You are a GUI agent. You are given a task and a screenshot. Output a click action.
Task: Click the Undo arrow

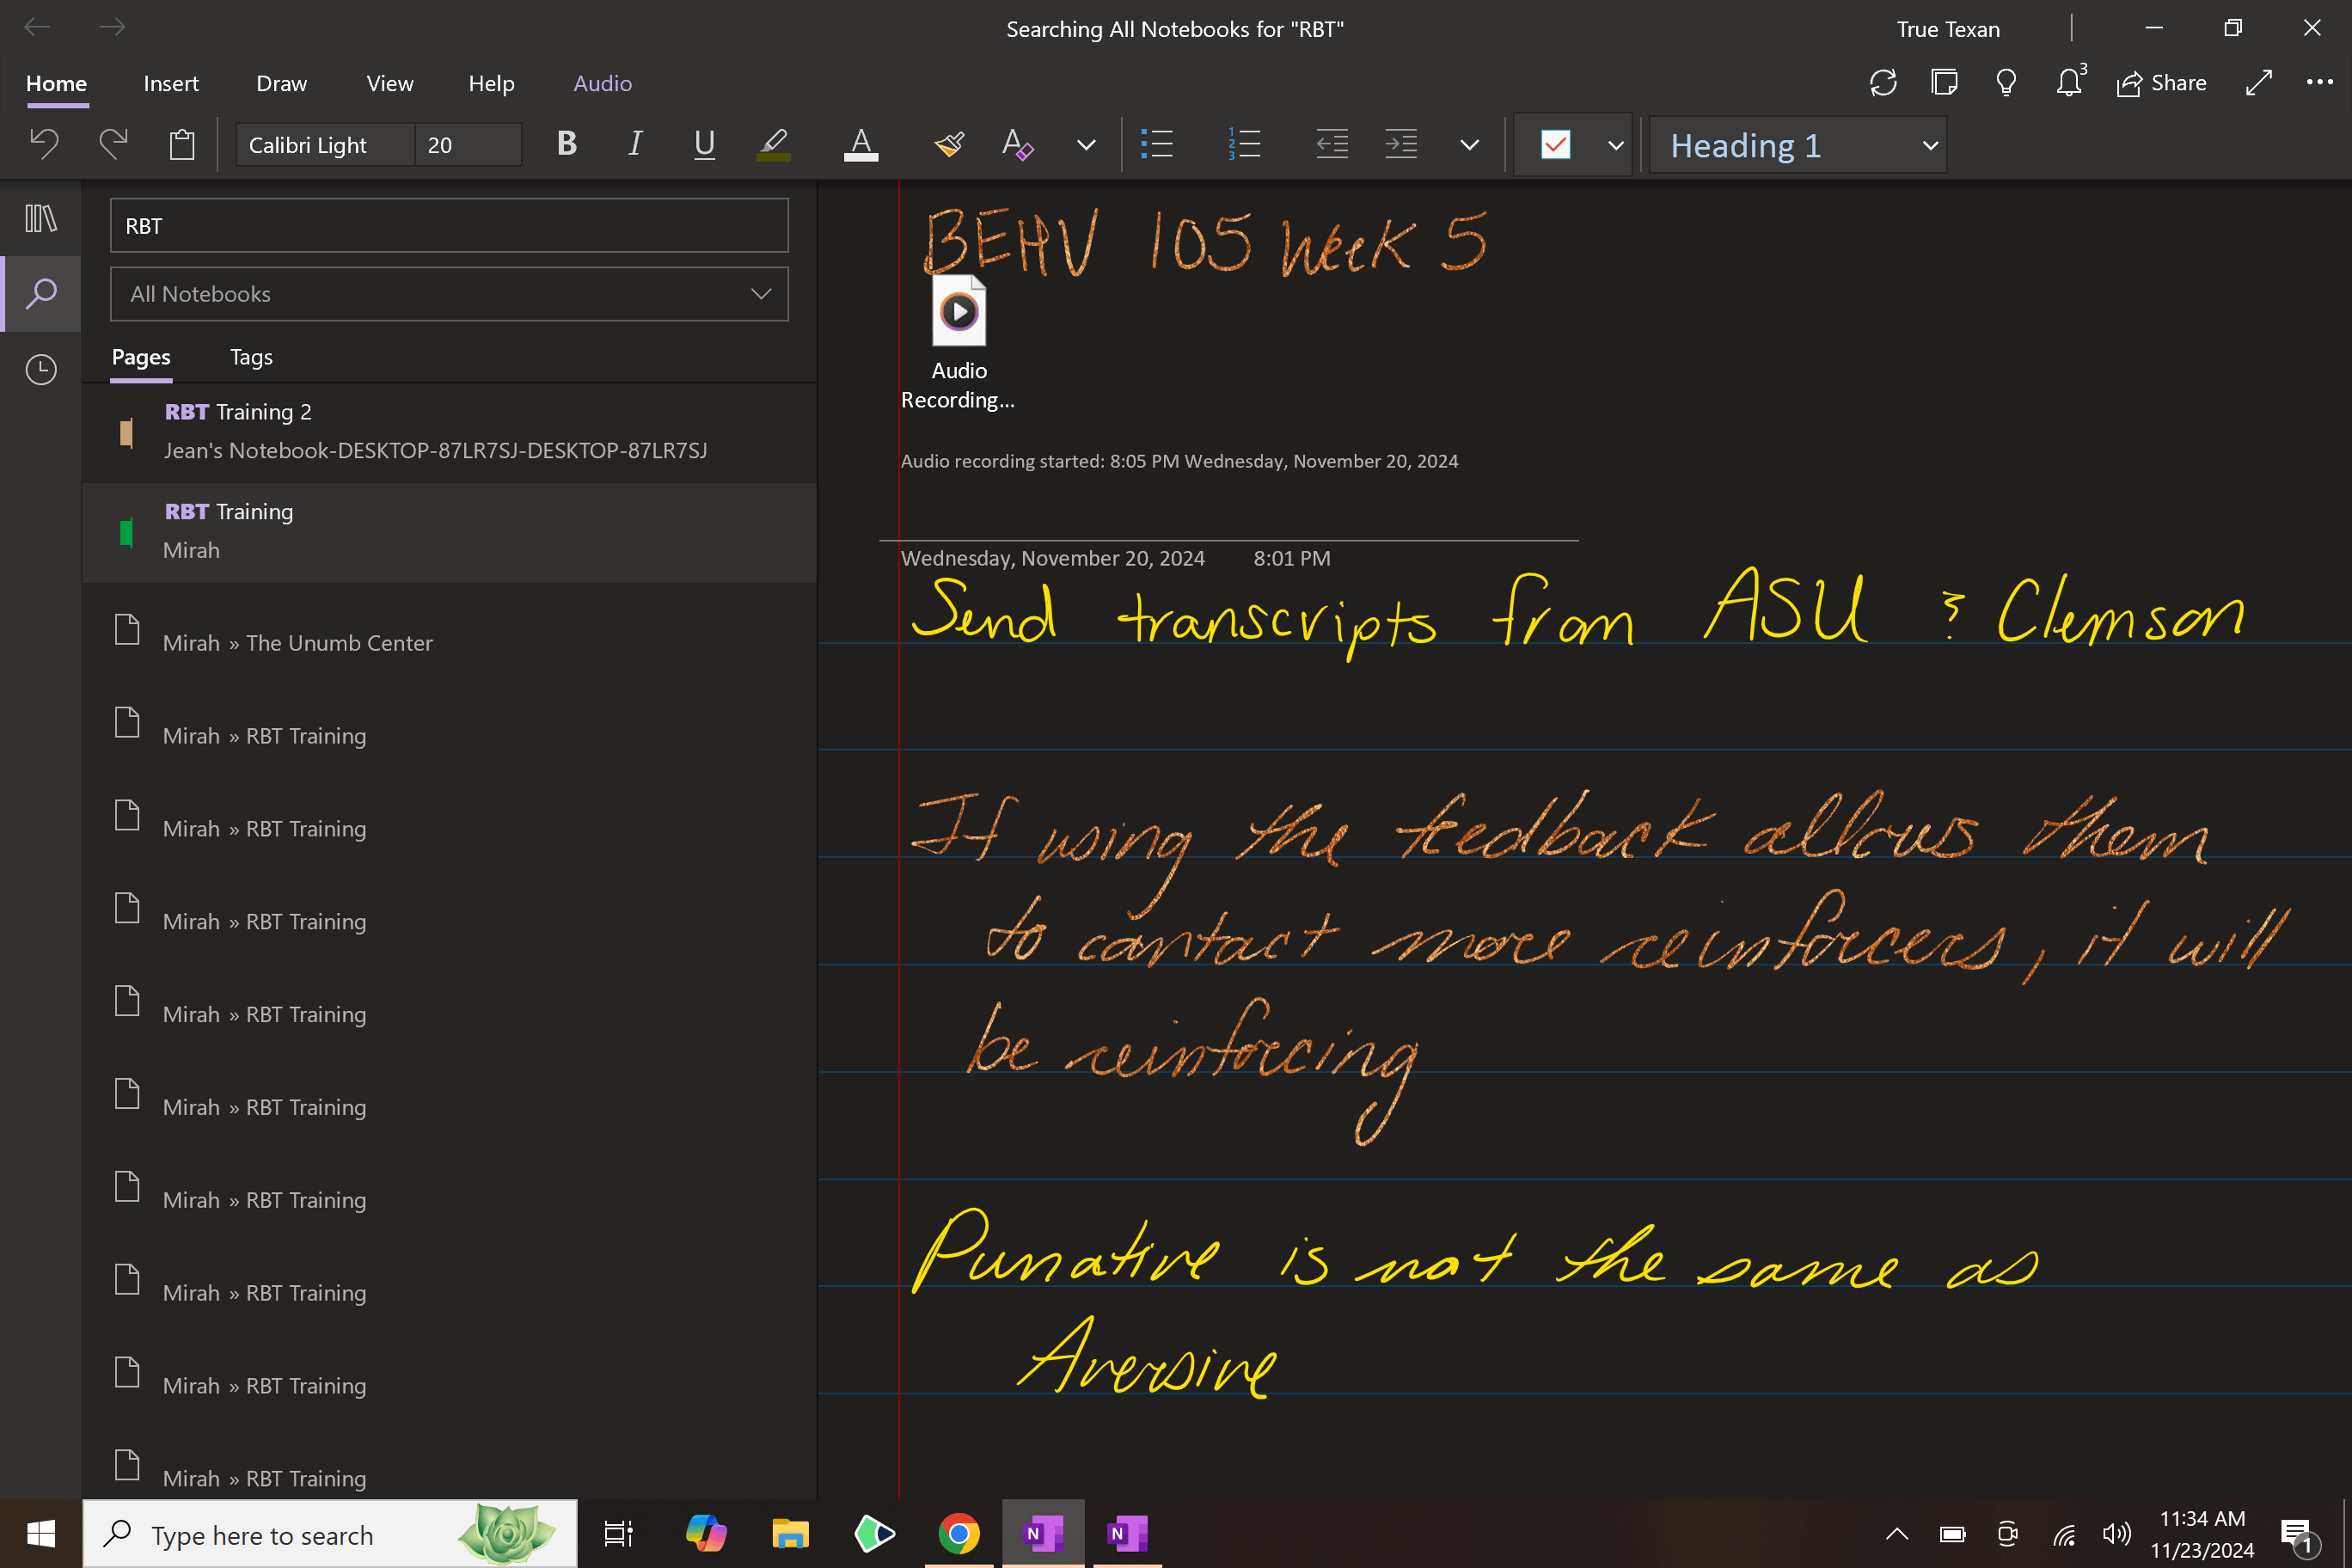click(x=43, y=145)
